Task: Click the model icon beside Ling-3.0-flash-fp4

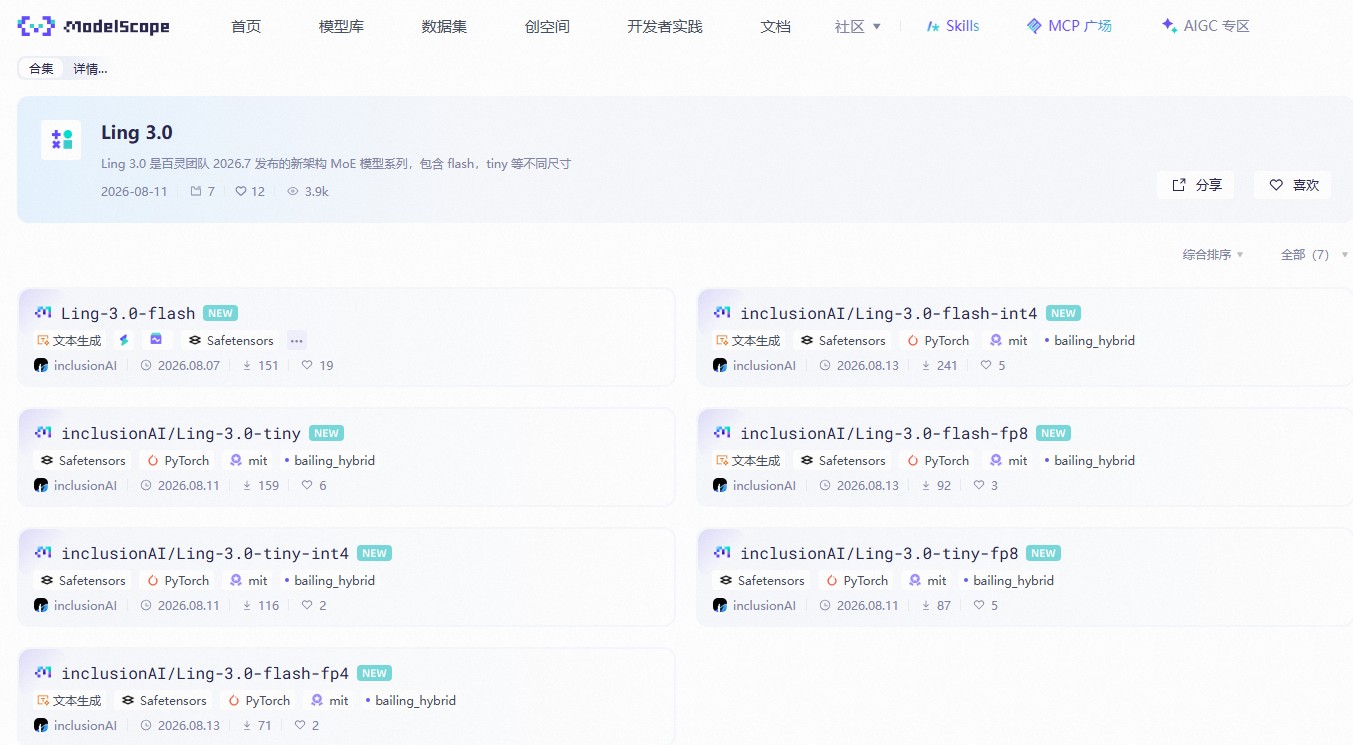Action: (43, 673)
